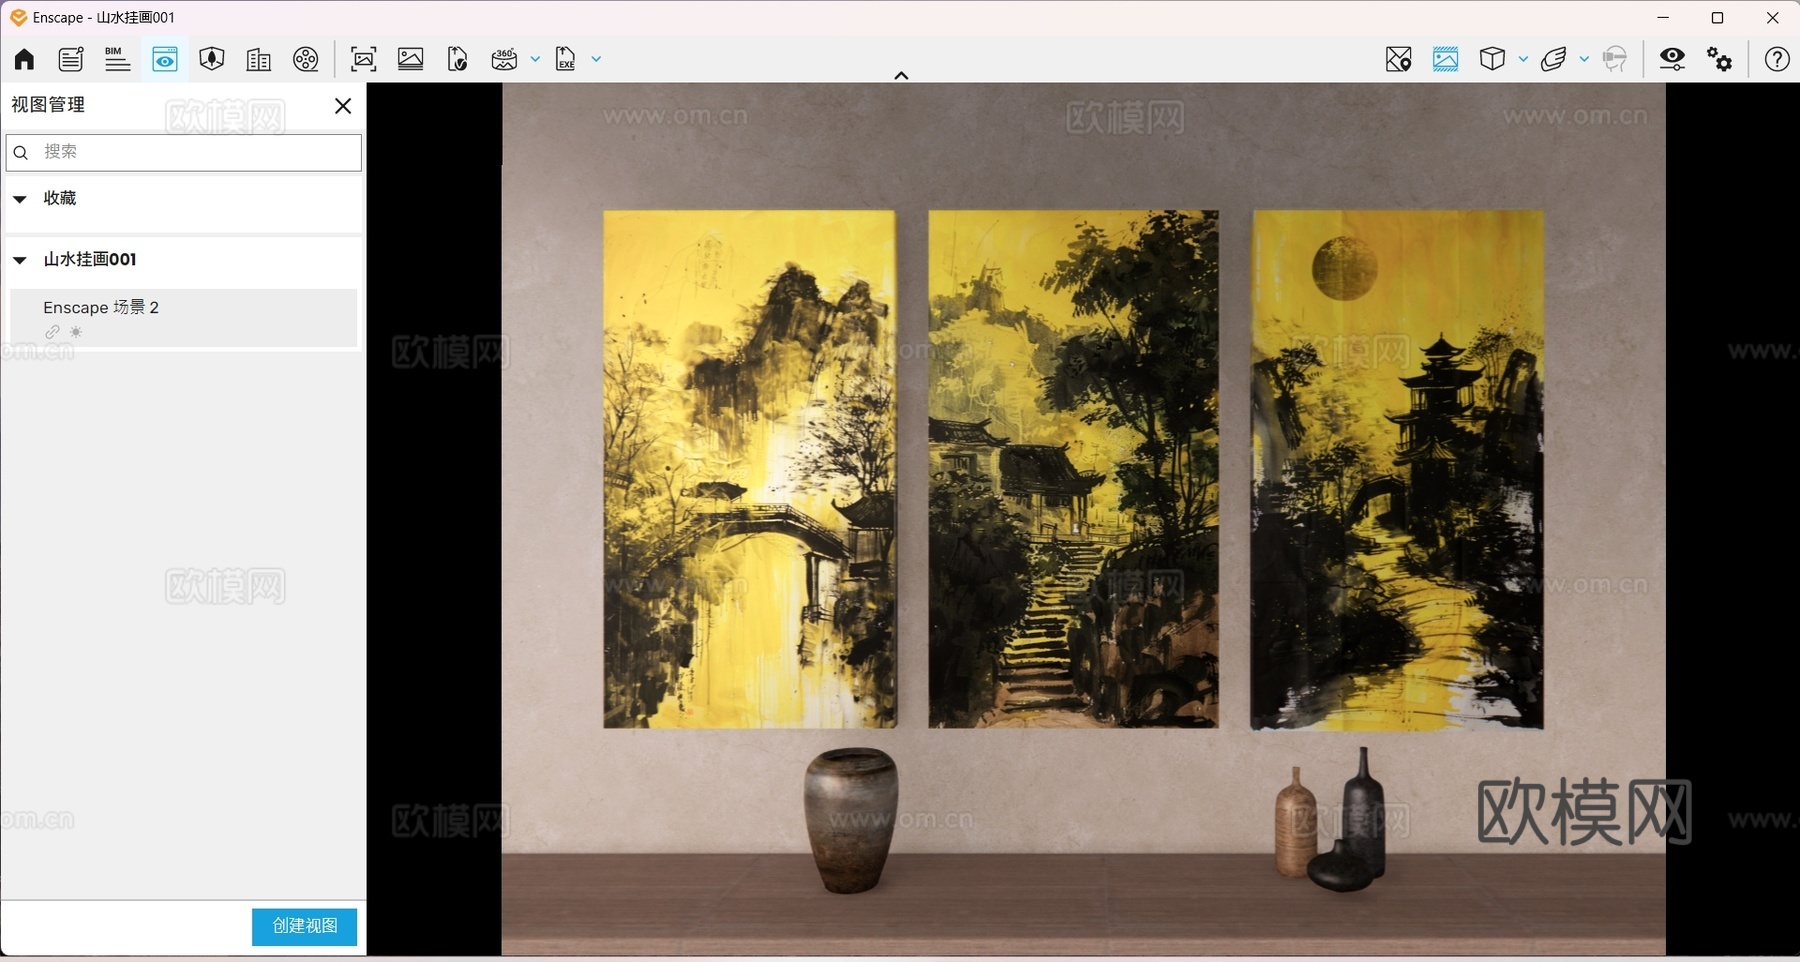Click the export validated file icon
1800x962 pixels.
pos(457,59)
